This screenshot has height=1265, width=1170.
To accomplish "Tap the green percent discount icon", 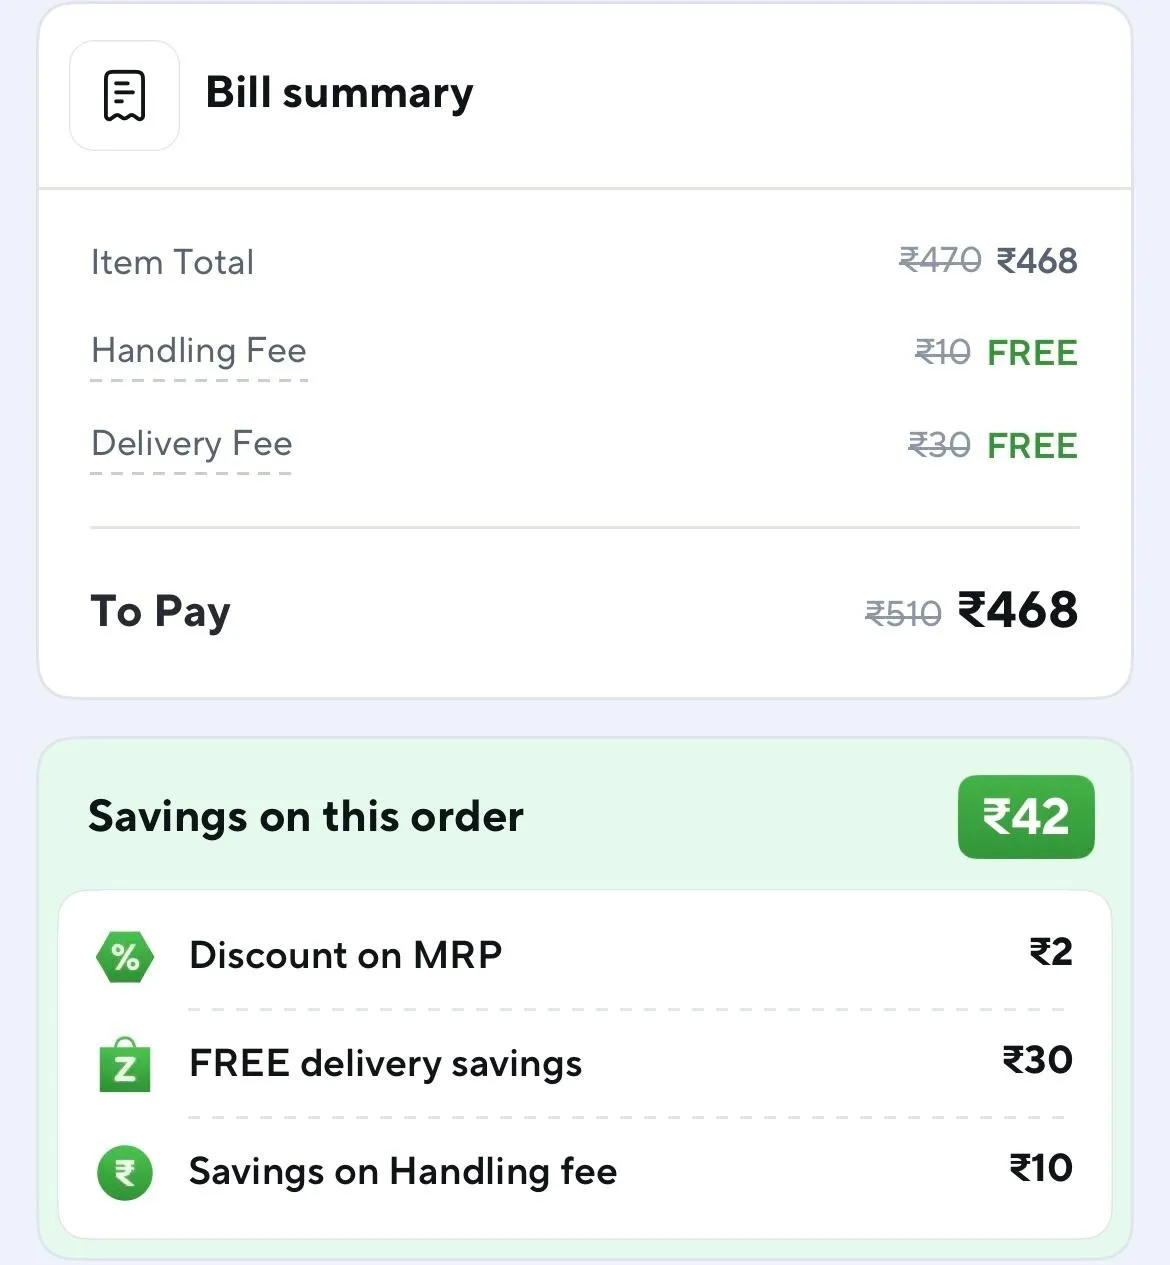I will [125, 957].
